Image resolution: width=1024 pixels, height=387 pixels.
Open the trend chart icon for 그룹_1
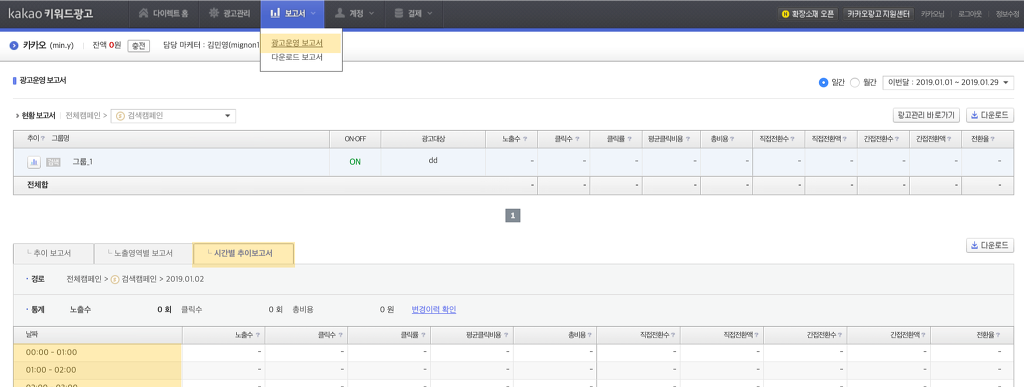click(33, 162)
